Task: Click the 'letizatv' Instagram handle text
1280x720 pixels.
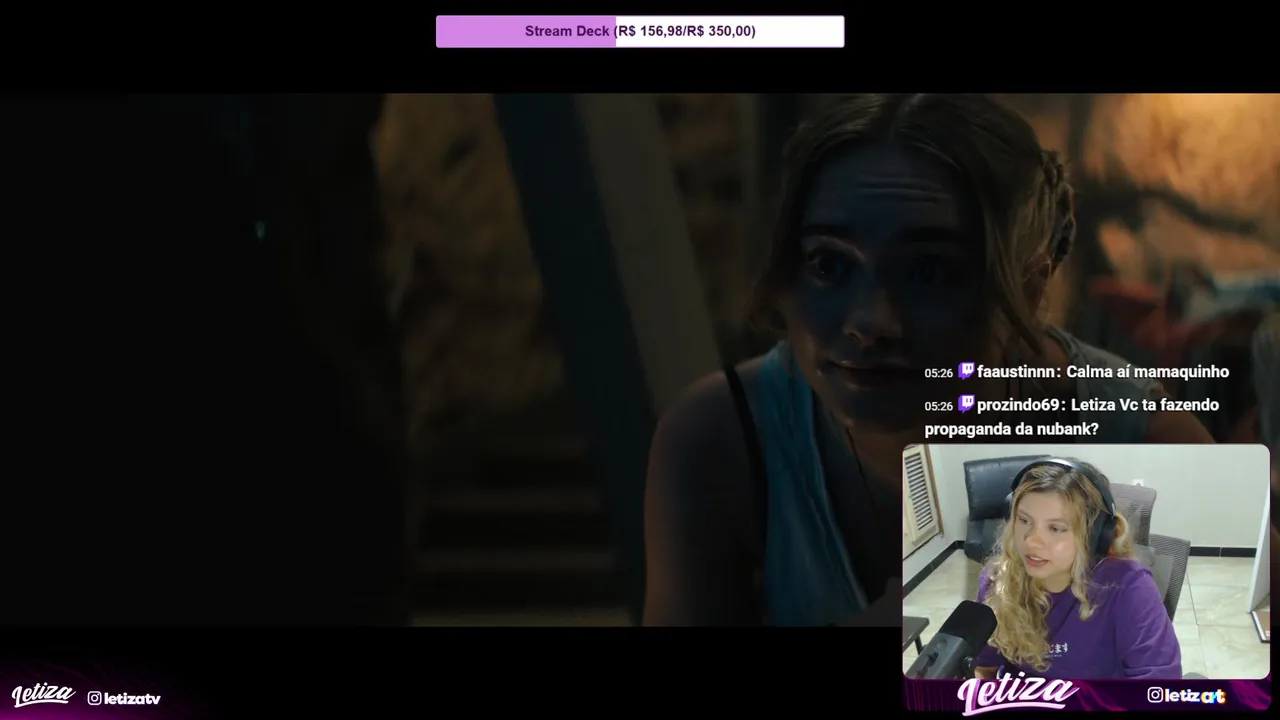Action: point(132,698)
